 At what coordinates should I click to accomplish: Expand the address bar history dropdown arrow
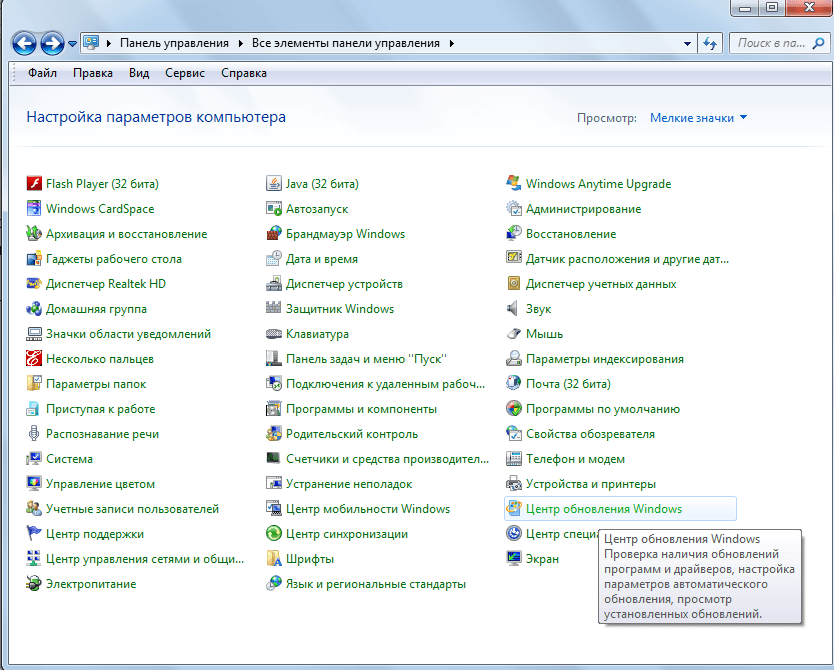tap(687, 44)
